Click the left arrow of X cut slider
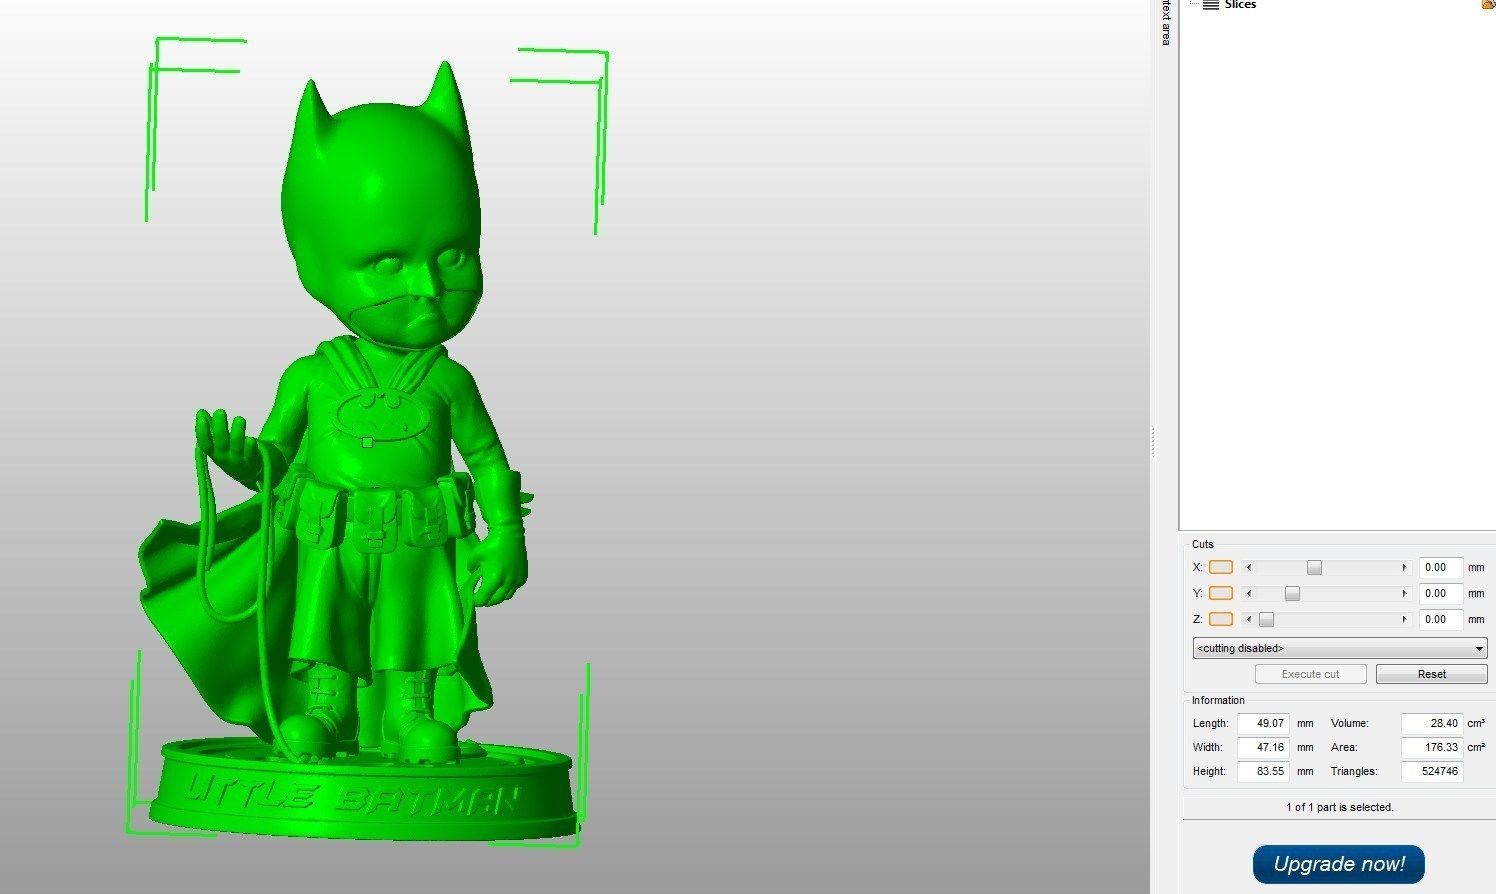Viewport: 1496px width, 894px height. tap(1248, 568)
